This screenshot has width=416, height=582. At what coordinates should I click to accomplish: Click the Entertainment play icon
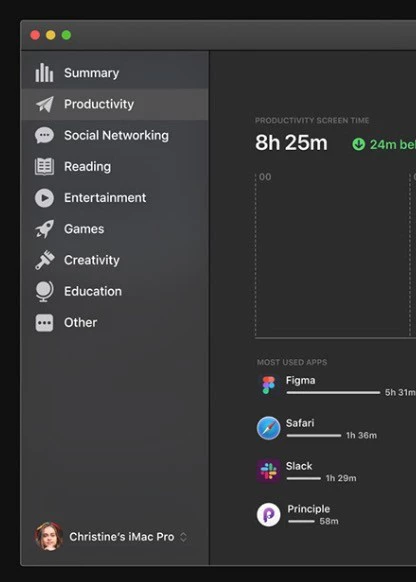pos(44,198)
